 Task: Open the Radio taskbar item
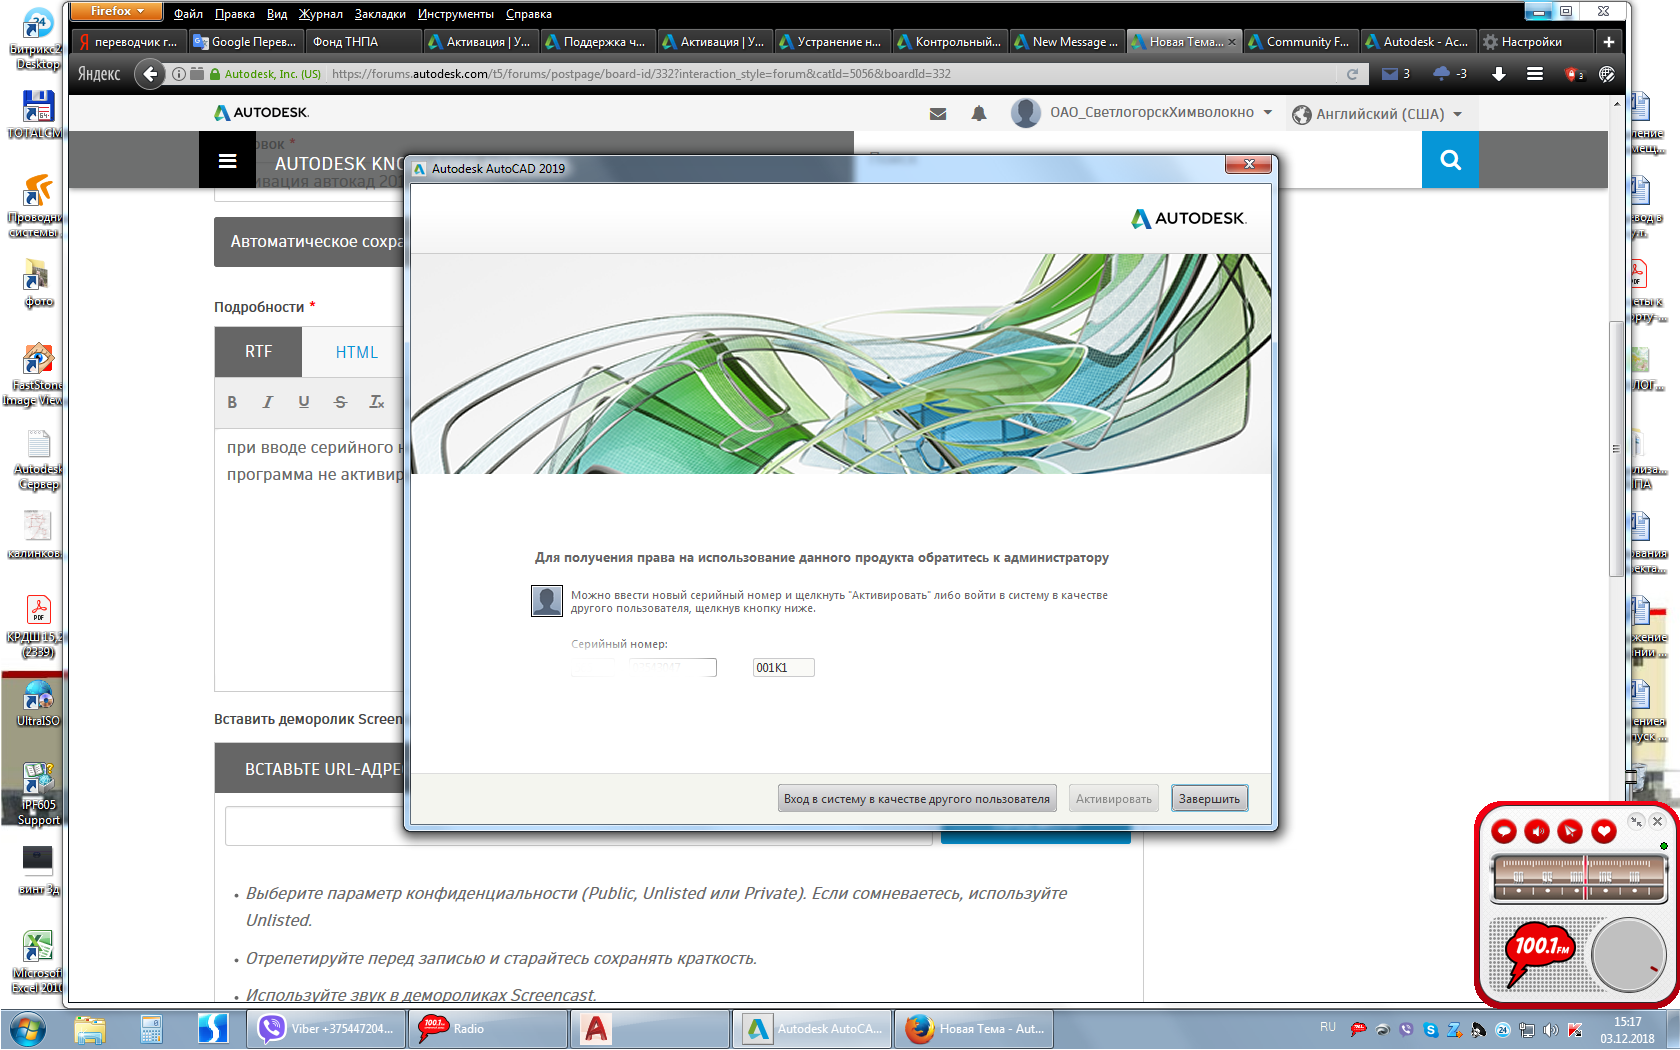pyautogui.click(x=489, y=1029)
